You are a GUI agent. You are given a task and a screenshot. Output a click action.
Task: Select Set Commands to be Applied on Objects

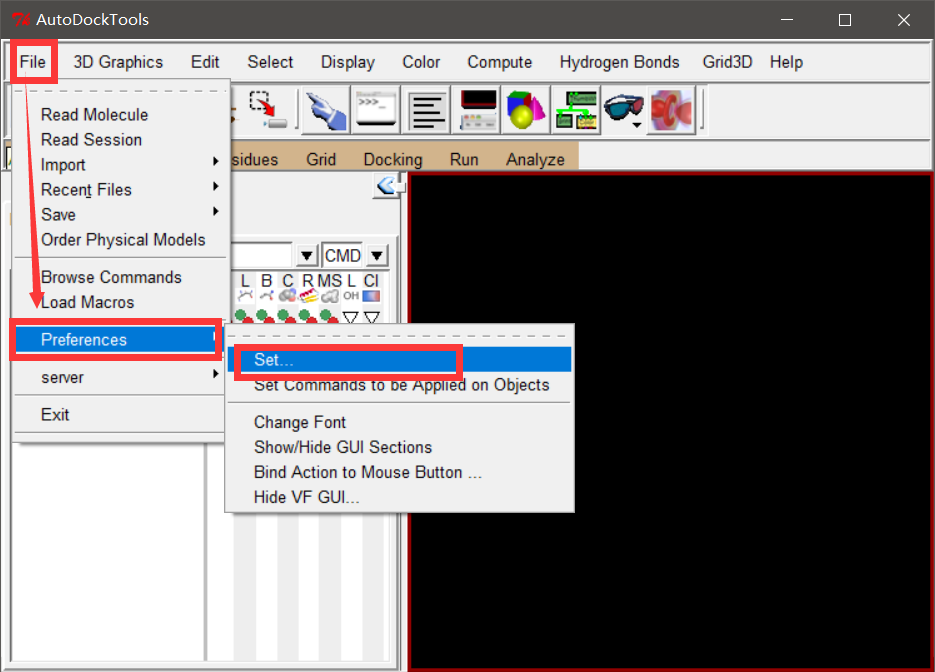[400, 385]
